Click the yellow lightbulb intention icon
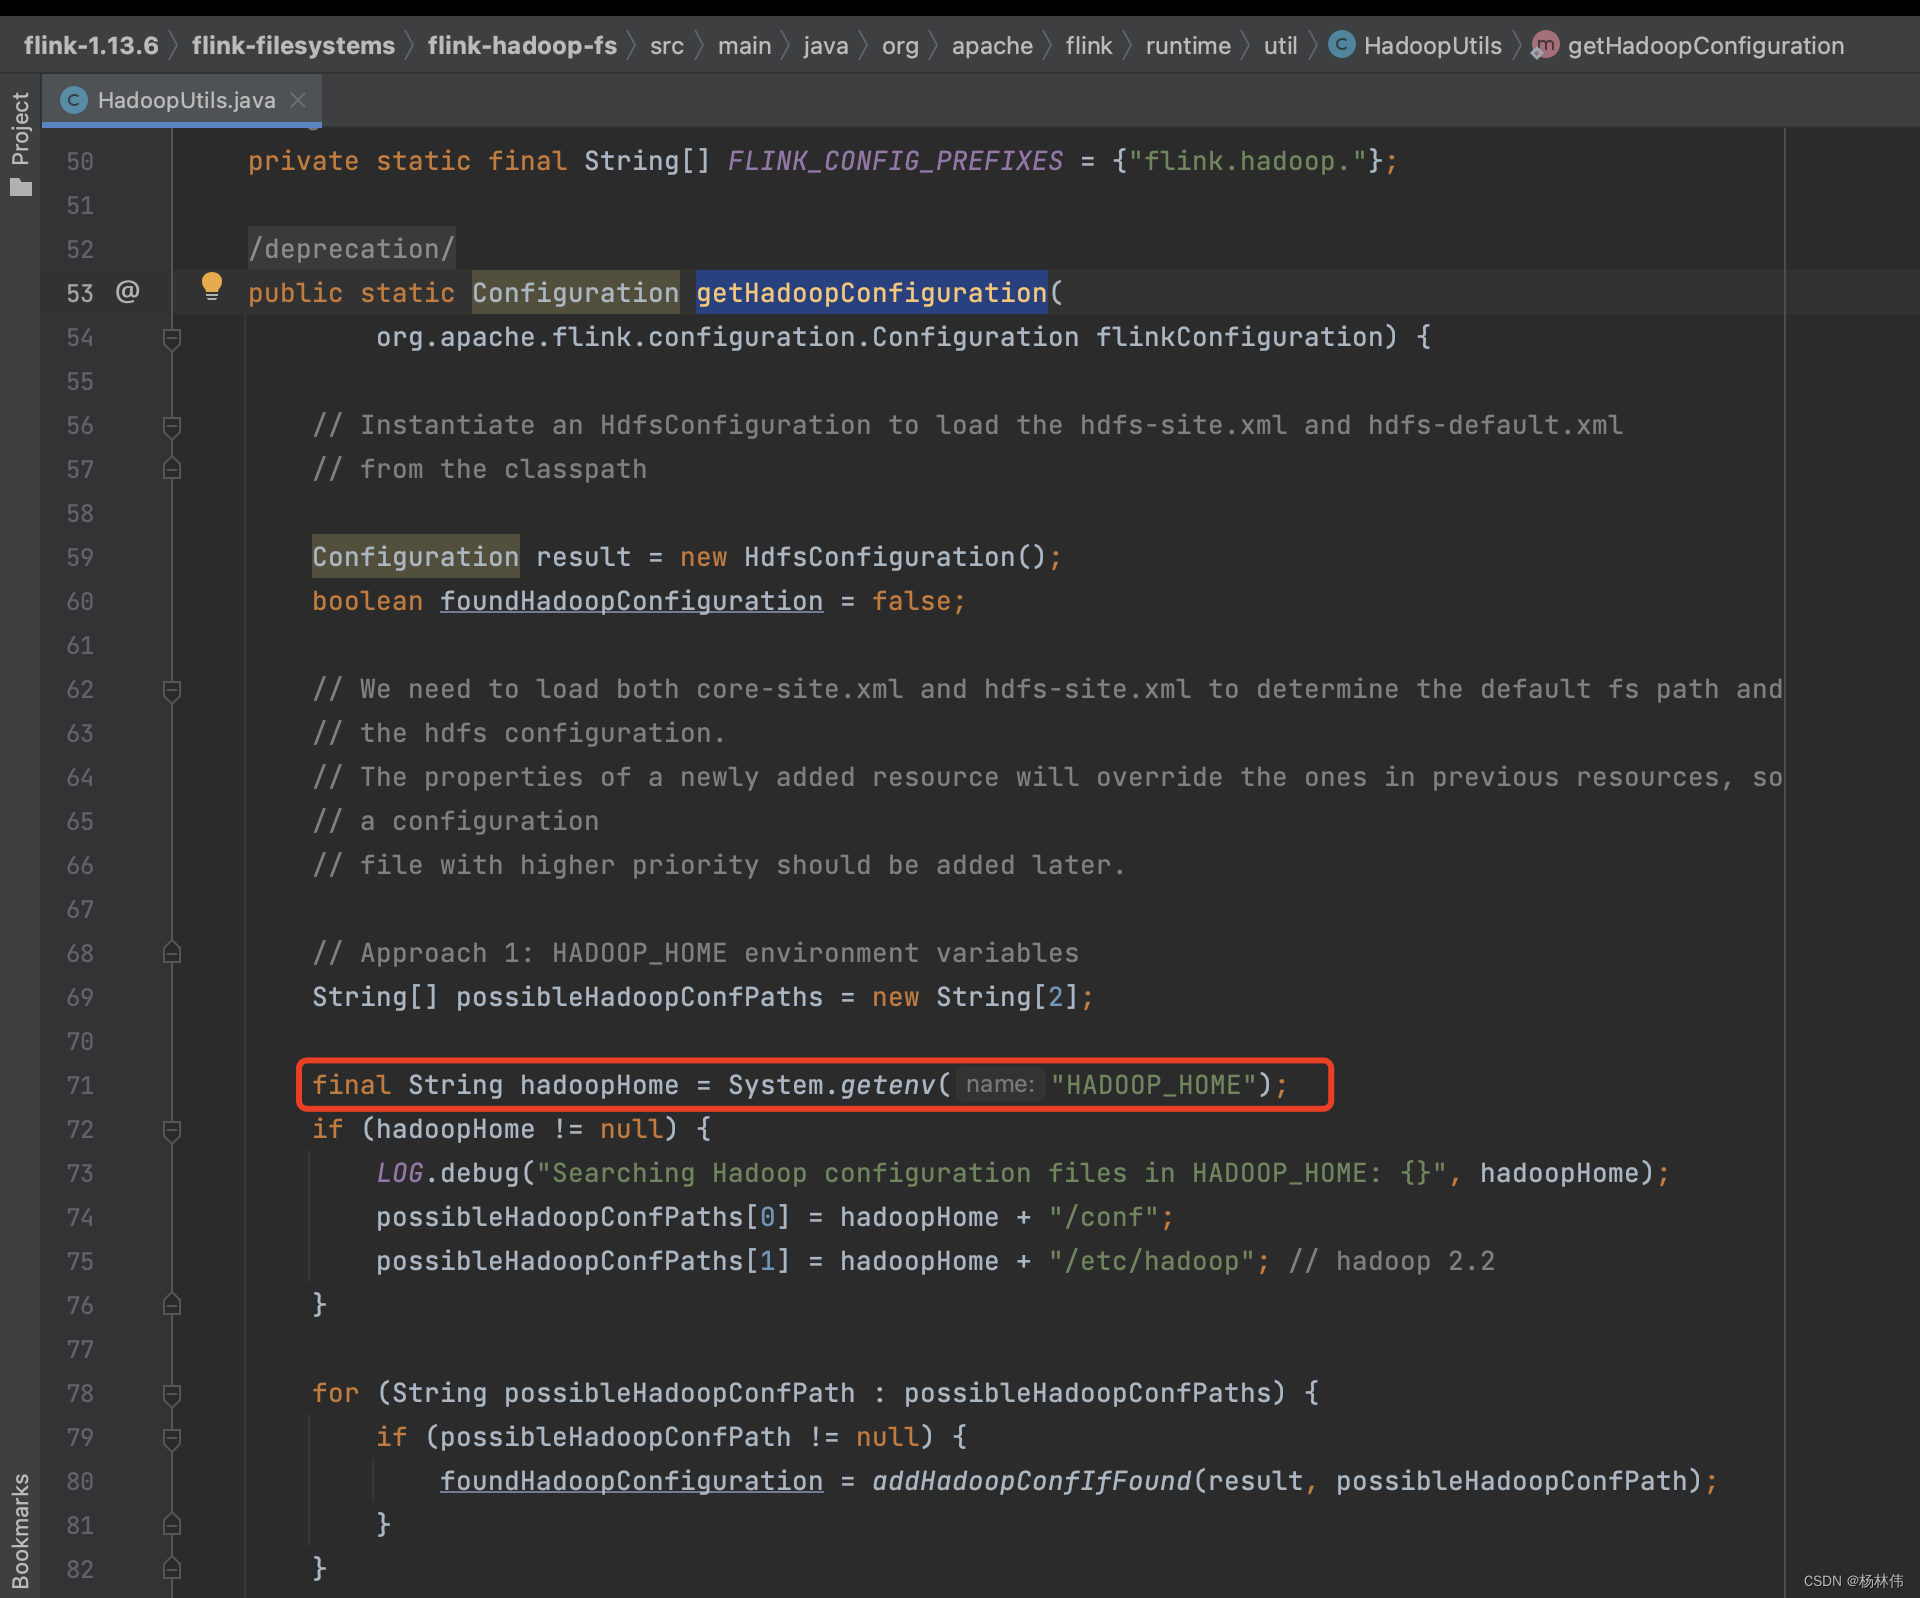1920x1598 pixels. 211,286
